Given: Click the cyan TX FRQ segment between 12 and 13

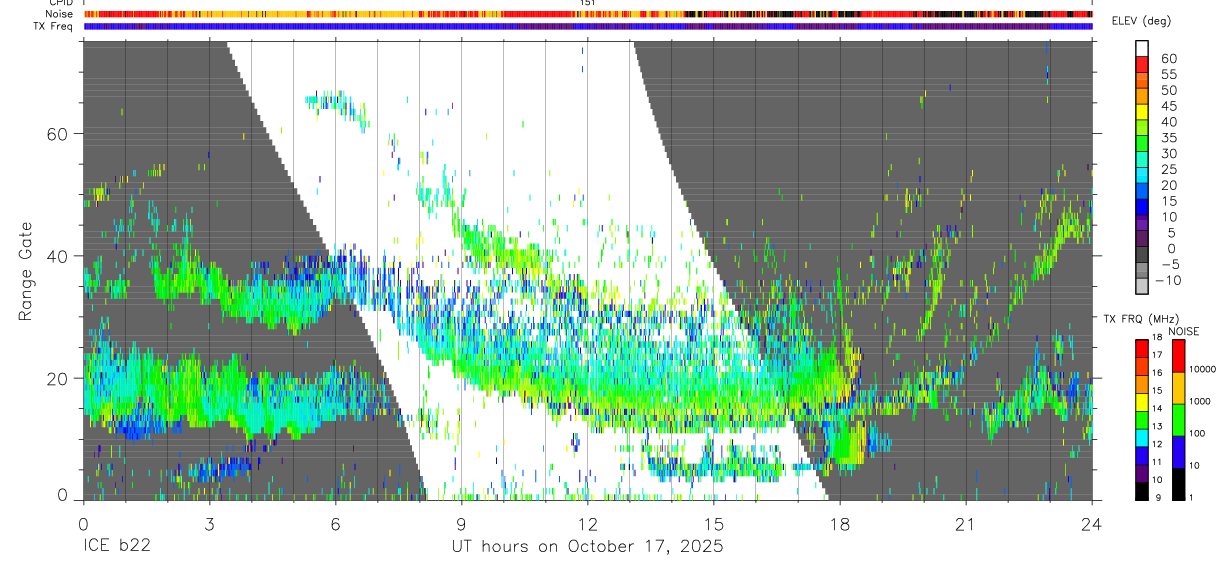Looking at the screenshot, I should [1142, 438].
